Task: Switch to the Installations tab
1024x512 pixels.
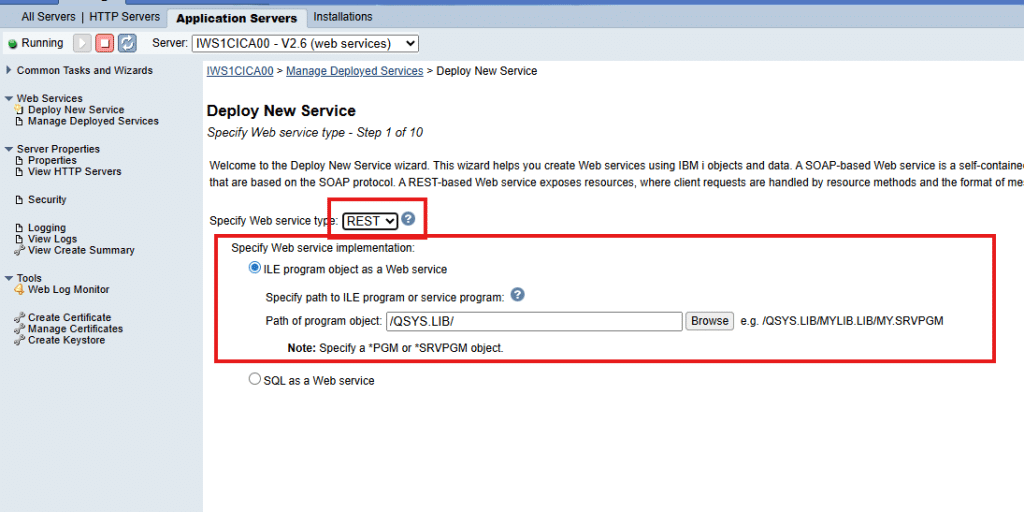Action: 342,17
